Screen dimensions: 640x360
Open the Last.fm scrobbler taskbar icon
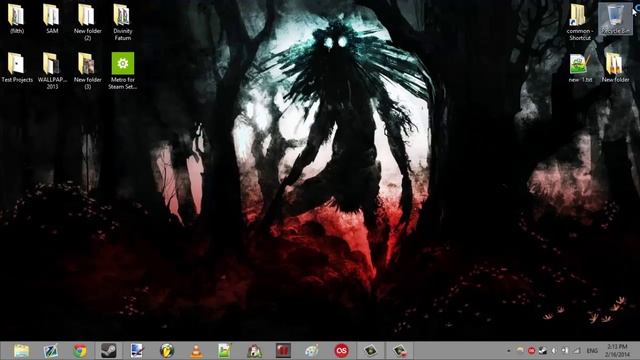click(x=341, y=351)
